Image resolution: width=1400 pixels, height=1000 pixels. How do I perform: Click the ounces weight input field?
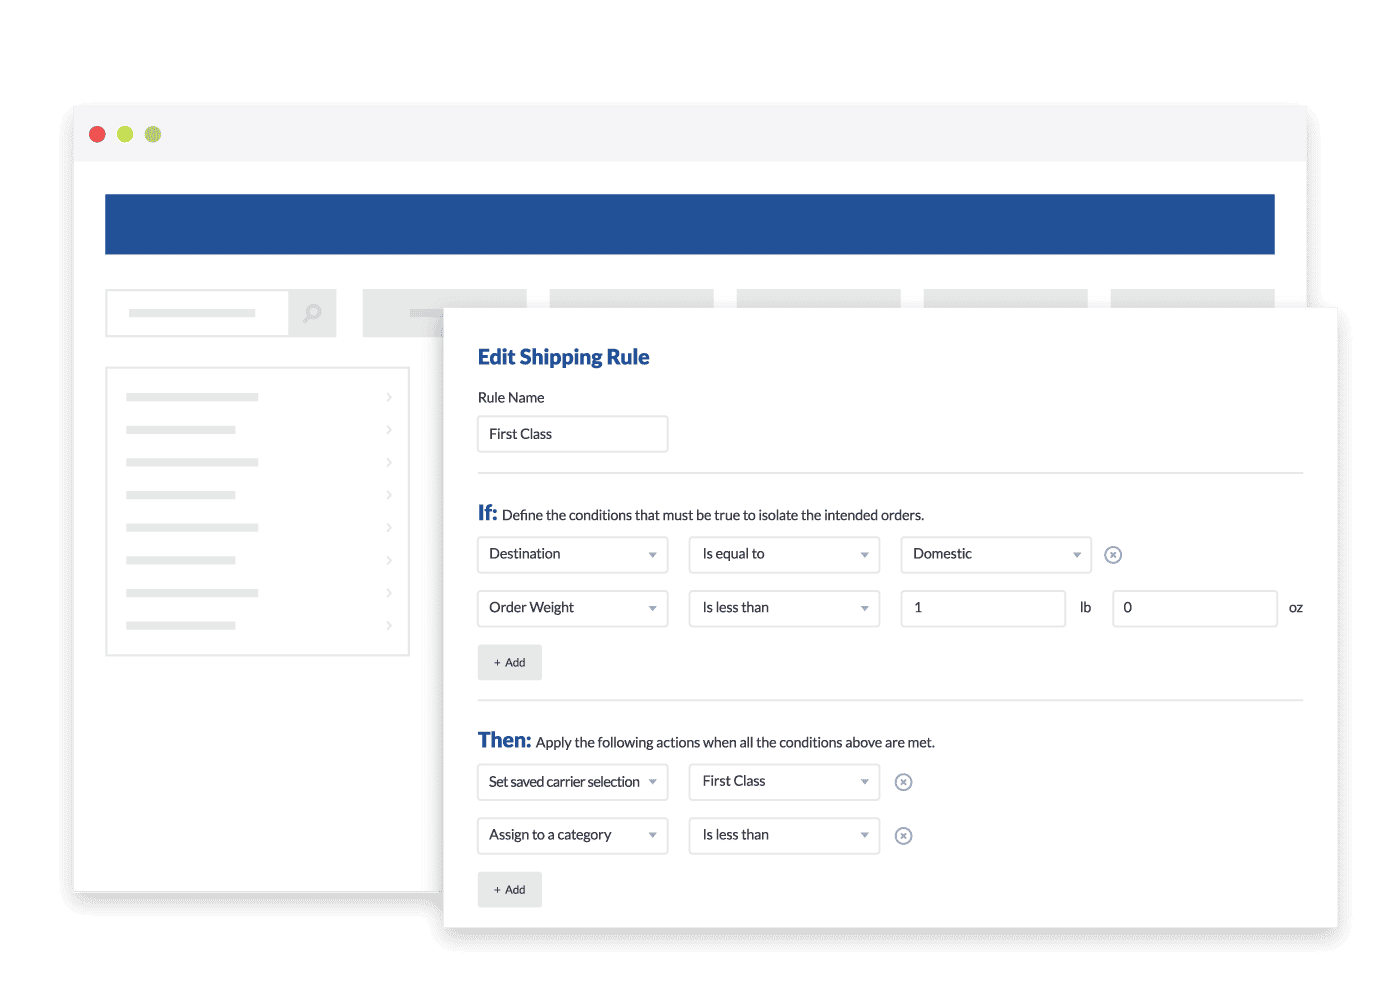coord(1194,608)
